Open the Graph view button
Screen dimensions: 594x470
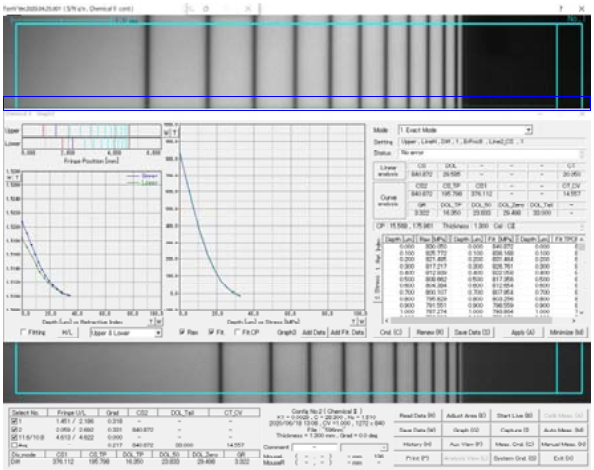pos(466,430)
